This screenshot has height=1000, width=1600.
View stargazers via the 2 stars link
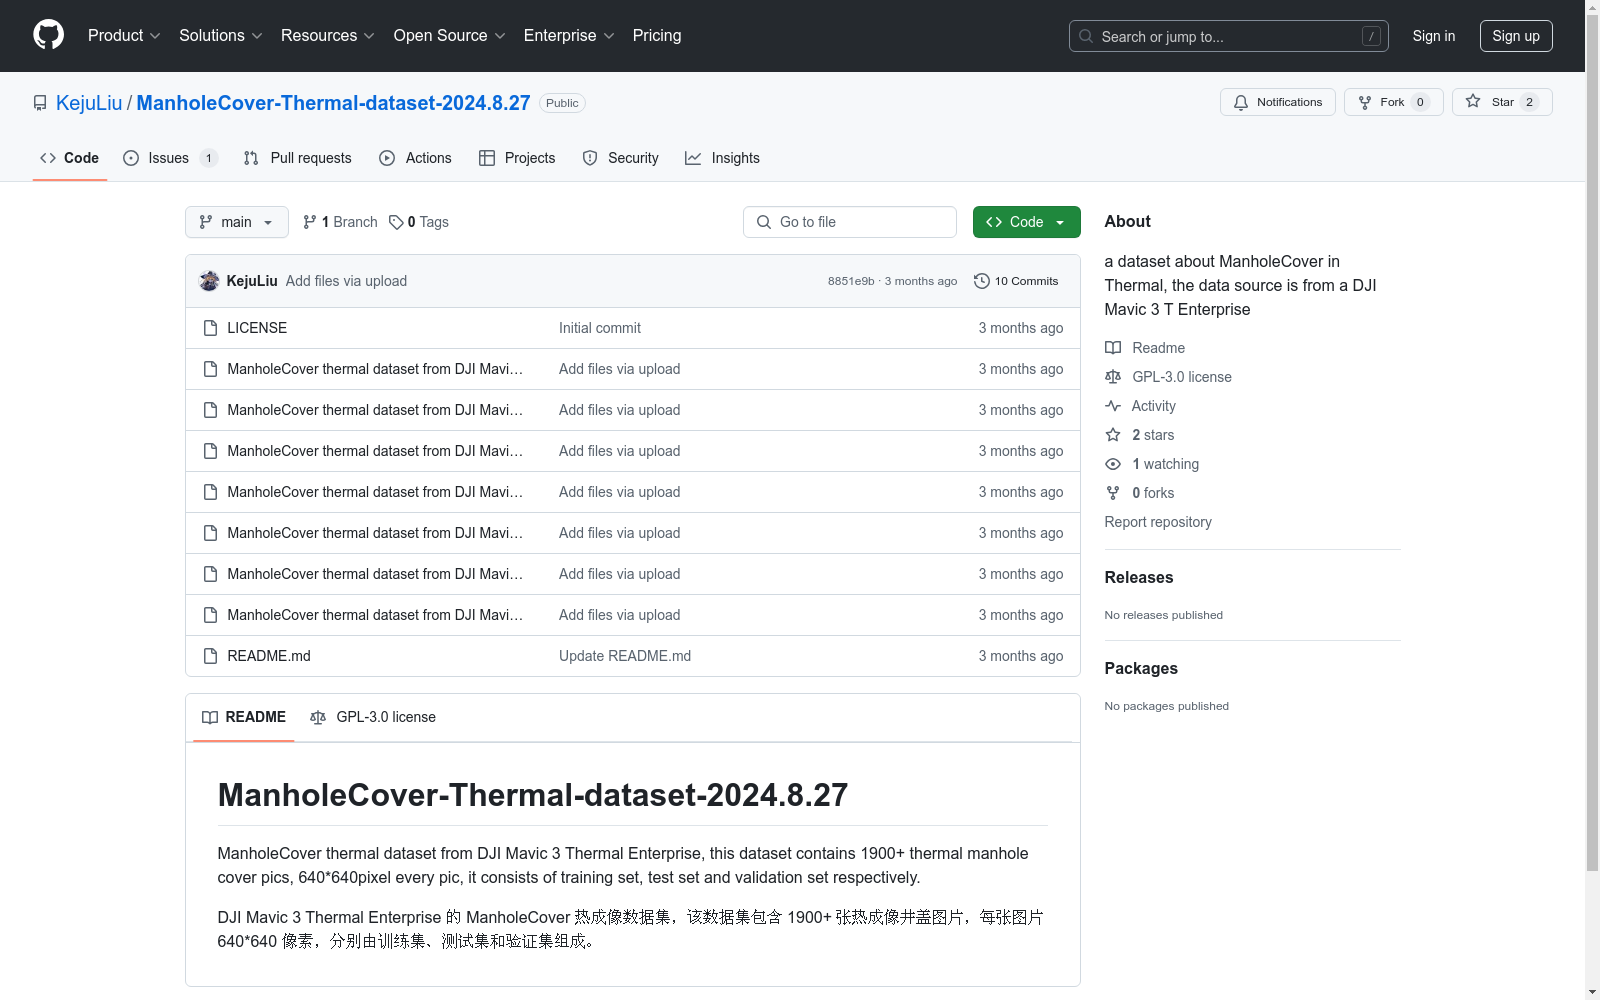pos(1139,435)
